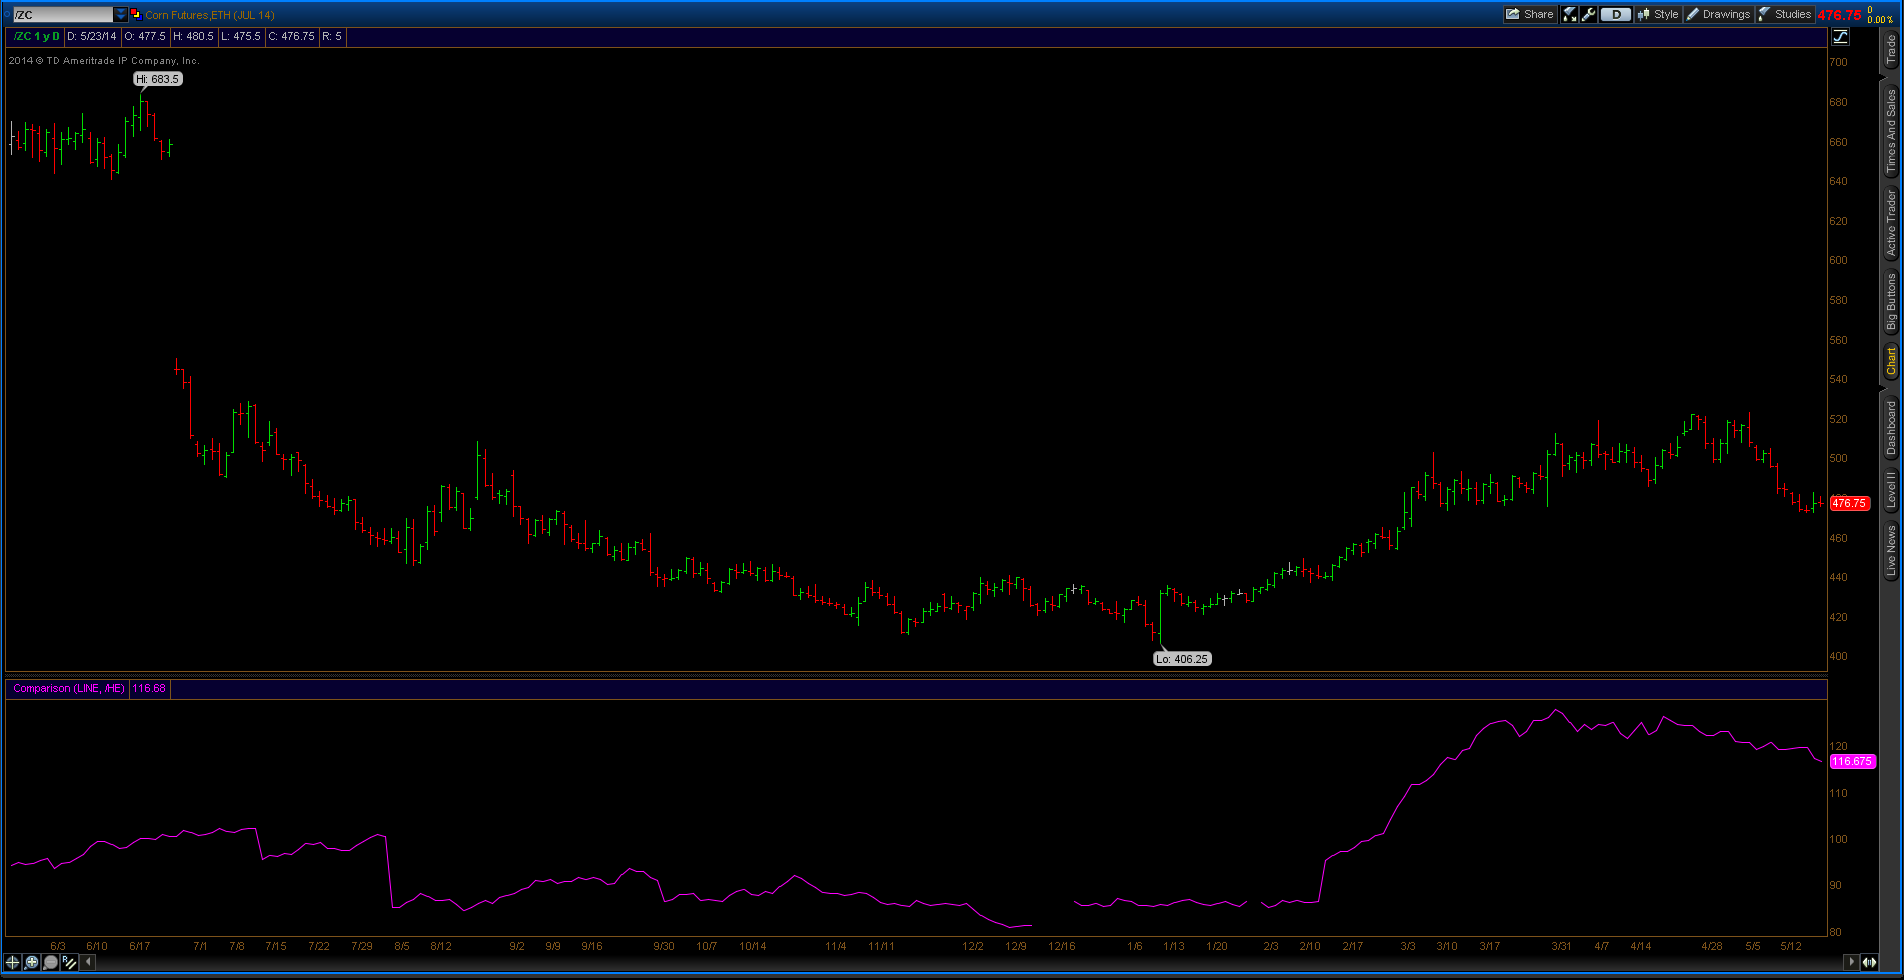Screen dimensions: 1904x980
Task: Click the 0.00% change value
Action: coord(1880,20)
